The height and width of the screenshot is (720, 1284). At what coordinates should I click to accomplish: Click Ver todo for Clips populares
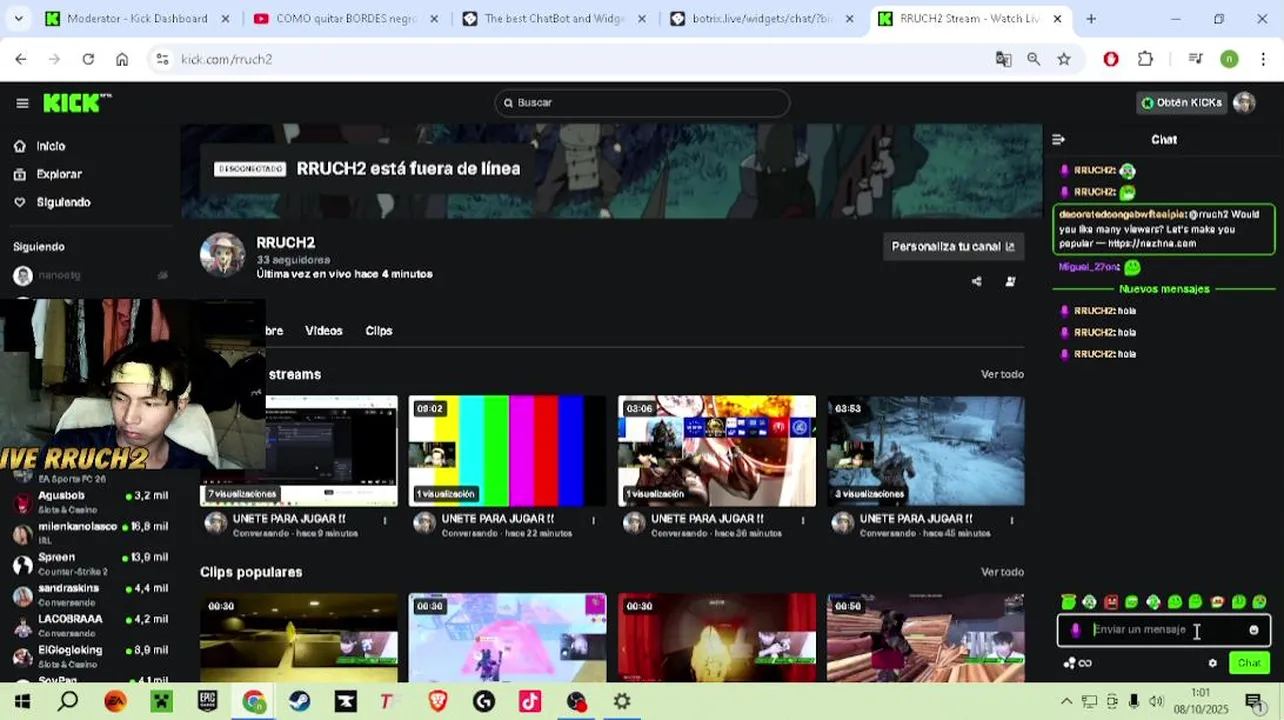1002,572
